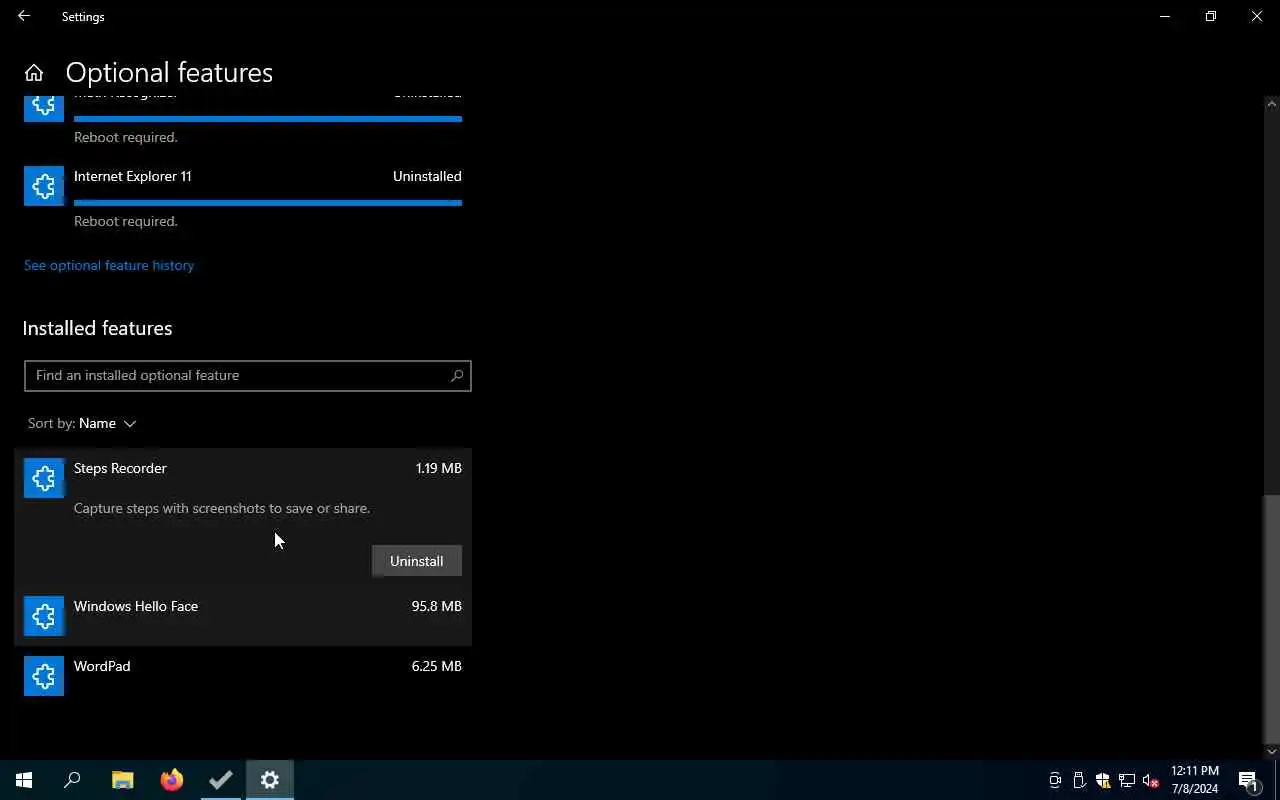Restore down the Settings window
This screenshot has height=800, width=1280.
(1211, 16)
